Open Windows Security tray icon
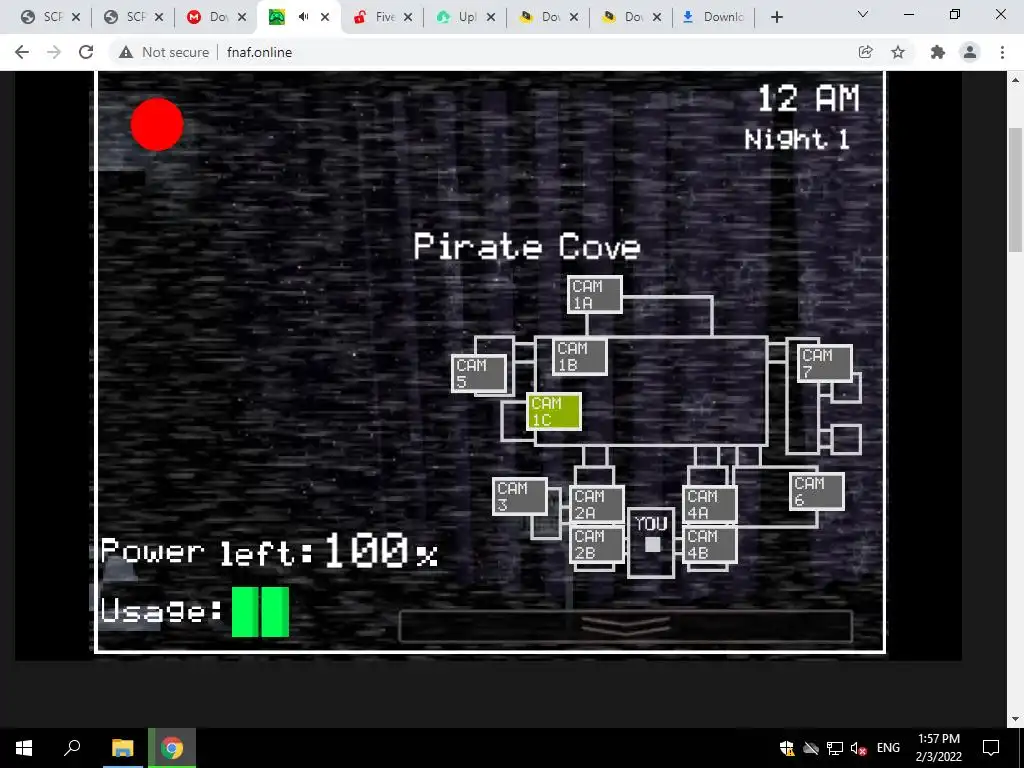The image size is (1024, 768). coord(787,748)
